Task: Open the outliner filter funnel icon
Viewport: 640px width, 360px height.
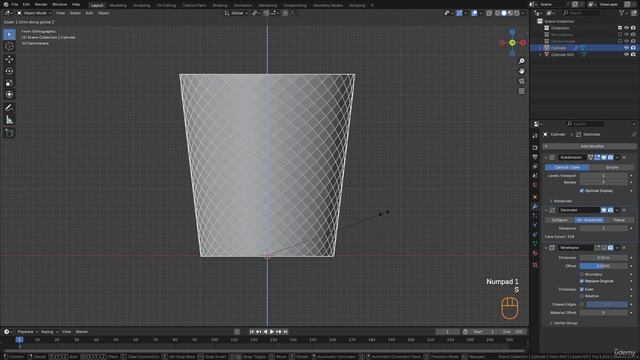Action: (622, 13)
